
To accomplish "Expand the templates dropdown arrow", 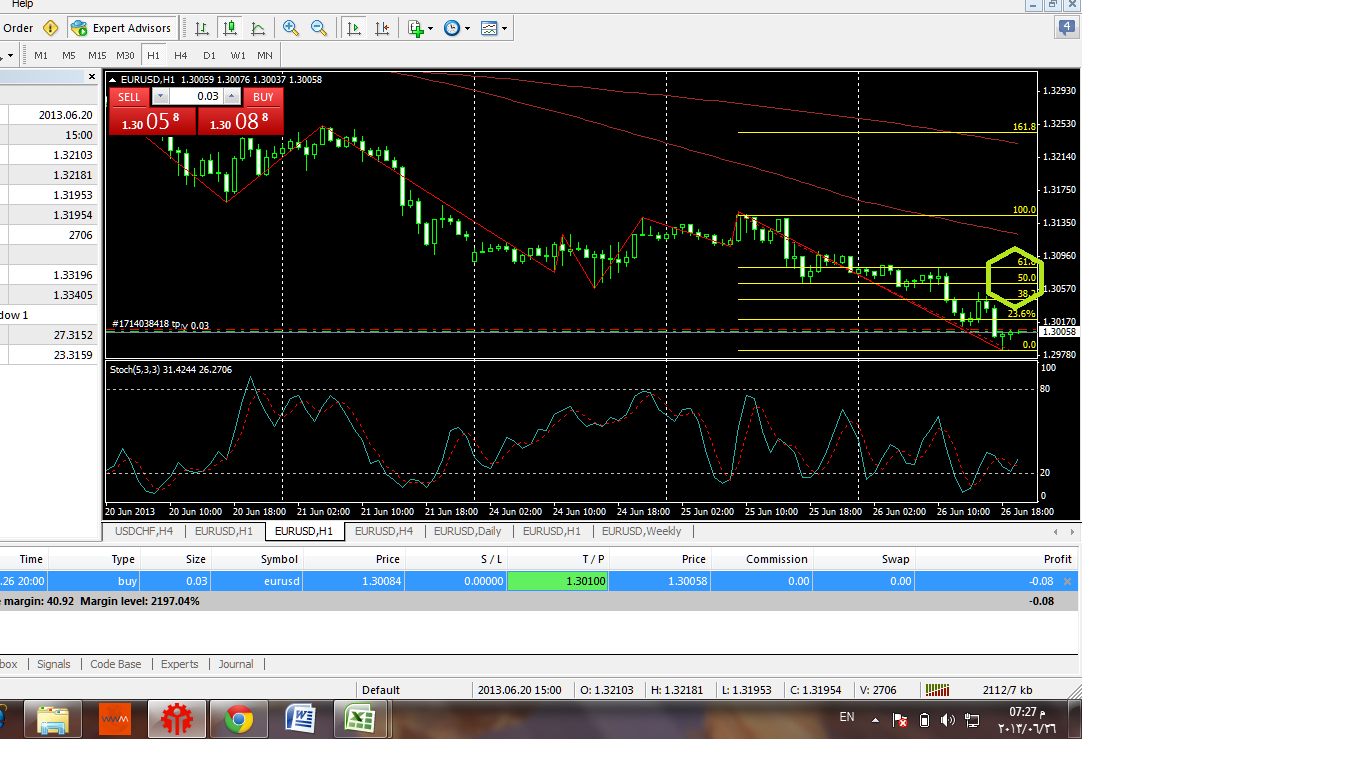I will pos(504,28).
